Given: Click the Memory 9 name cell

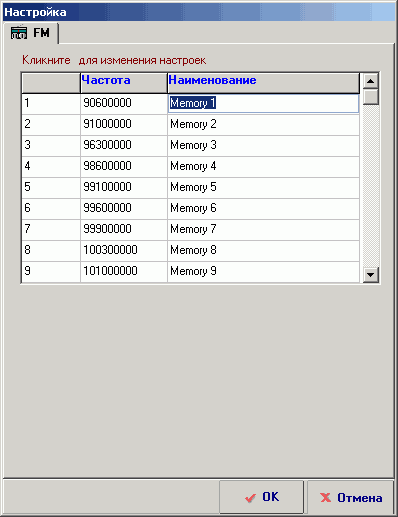Looking at the screenshot, I should [x=263, y=272].
